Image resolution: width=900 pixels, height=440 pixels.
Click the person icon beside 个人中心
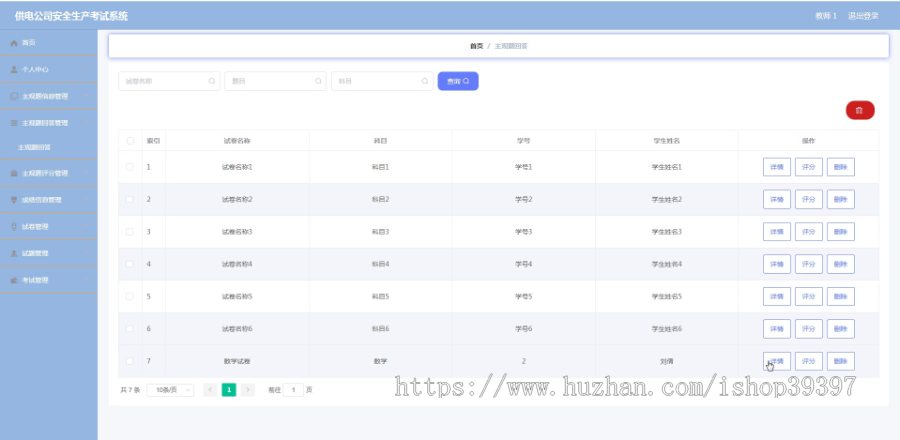pyautogui.click(x=14, y=69)
